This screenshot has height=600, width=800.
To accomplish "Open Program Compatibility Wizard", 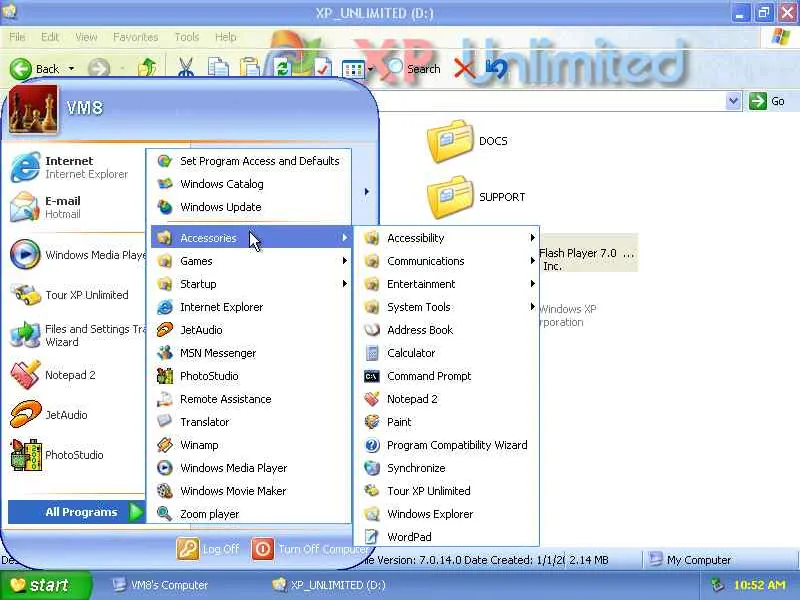I will point(447,444).
